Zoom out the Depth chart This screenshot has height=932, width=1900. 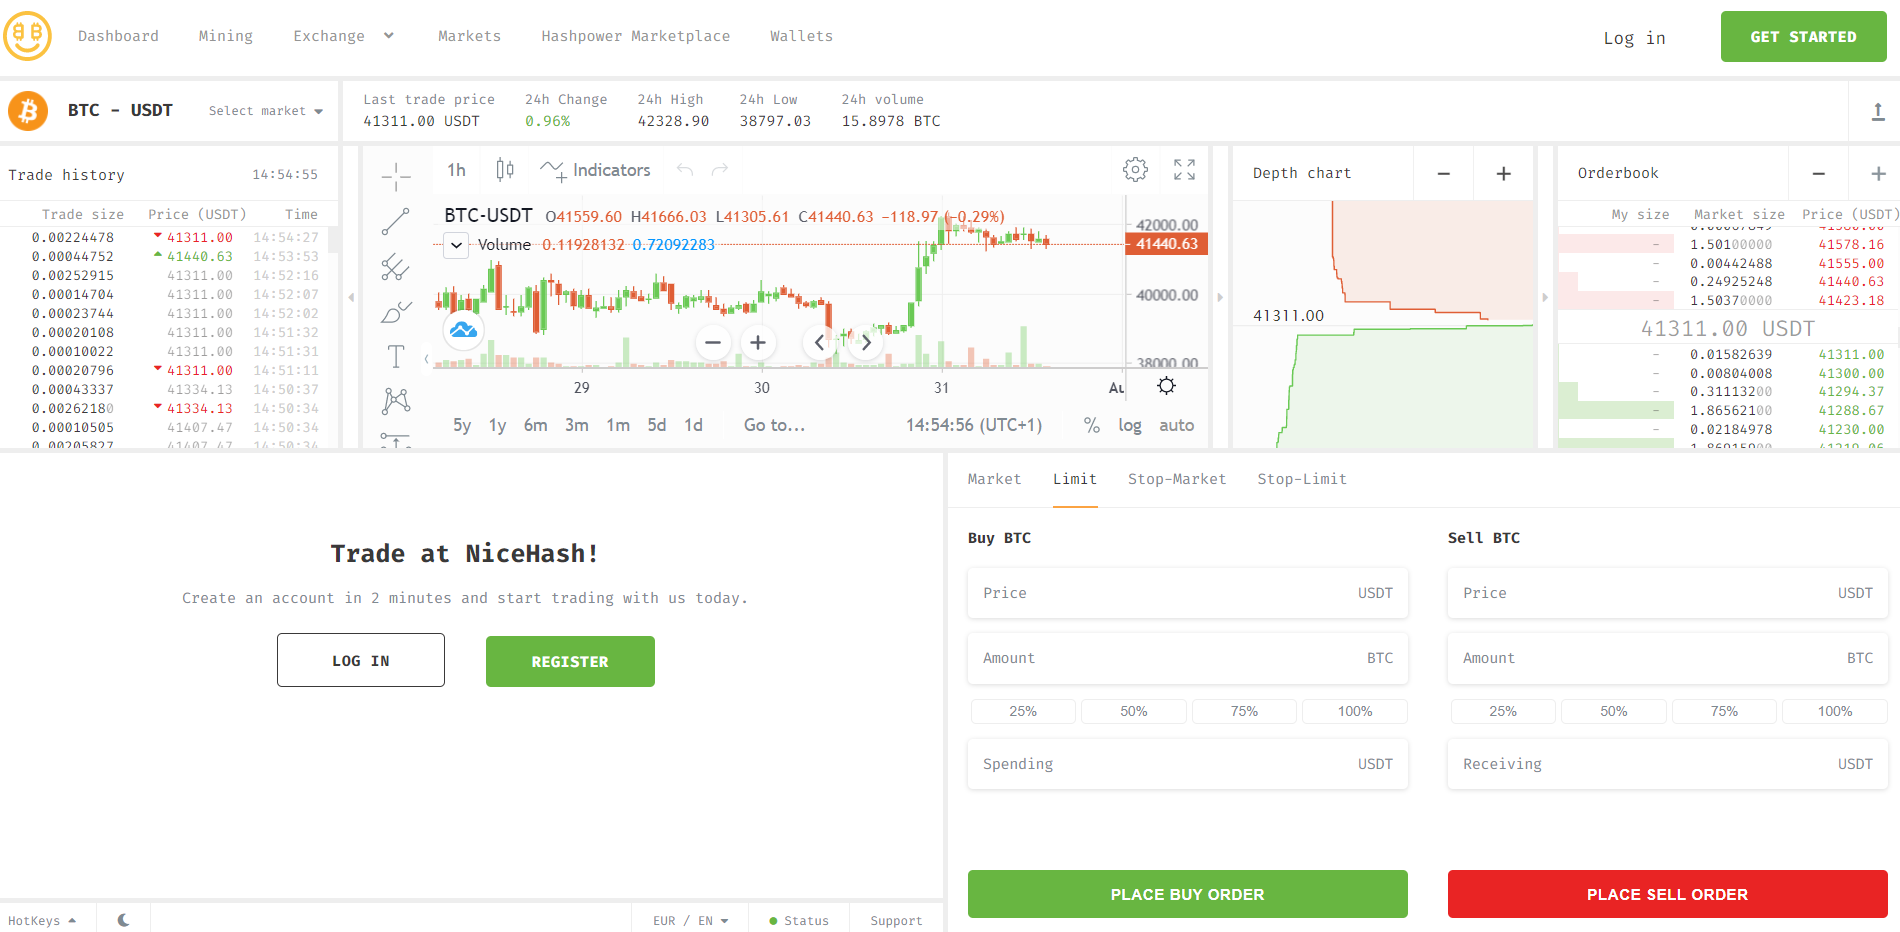tap(1443, 174)
